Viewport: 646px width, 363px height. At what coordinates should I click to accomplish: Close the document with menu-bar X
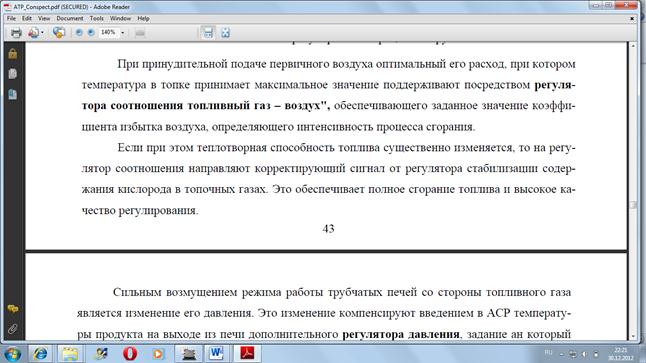click(632, 19)
